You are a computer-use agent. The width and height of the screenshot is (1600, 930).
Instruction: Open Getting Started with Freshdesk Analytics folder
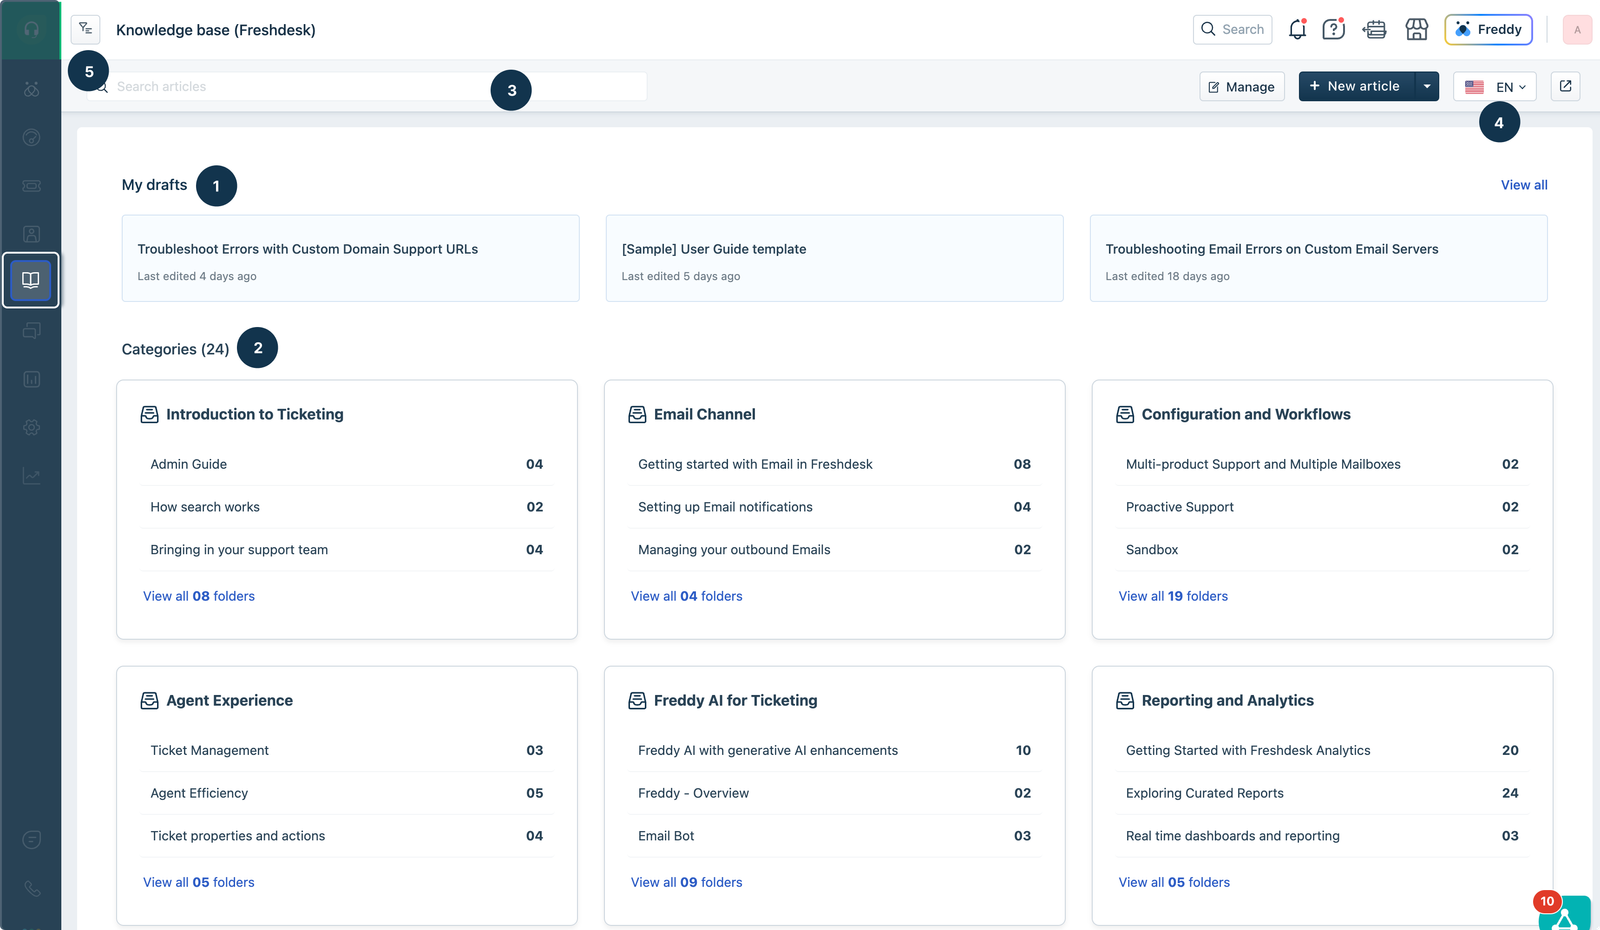tap(1322, 750)
